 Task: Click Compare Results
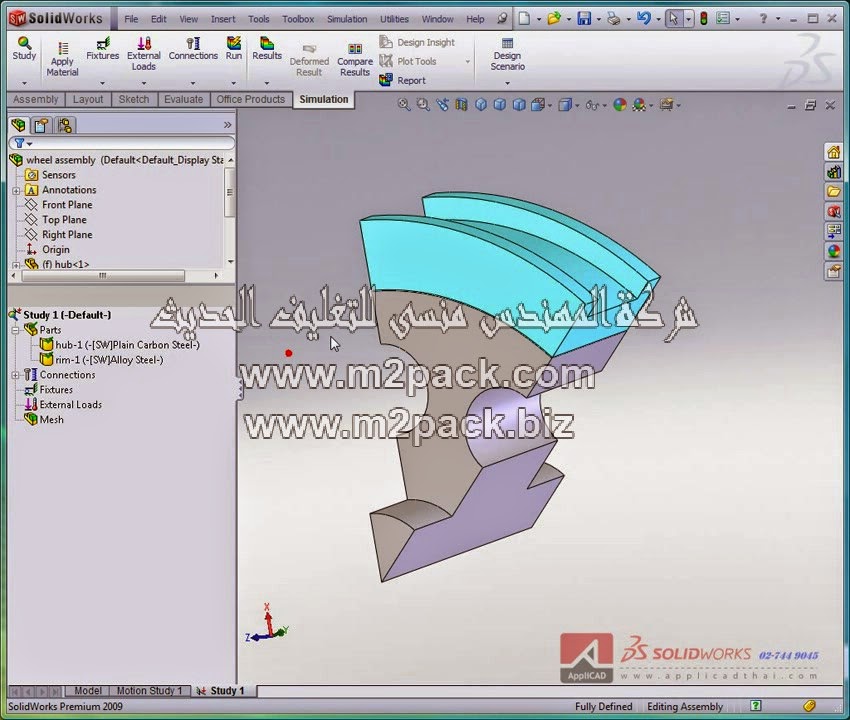[355, 60]
